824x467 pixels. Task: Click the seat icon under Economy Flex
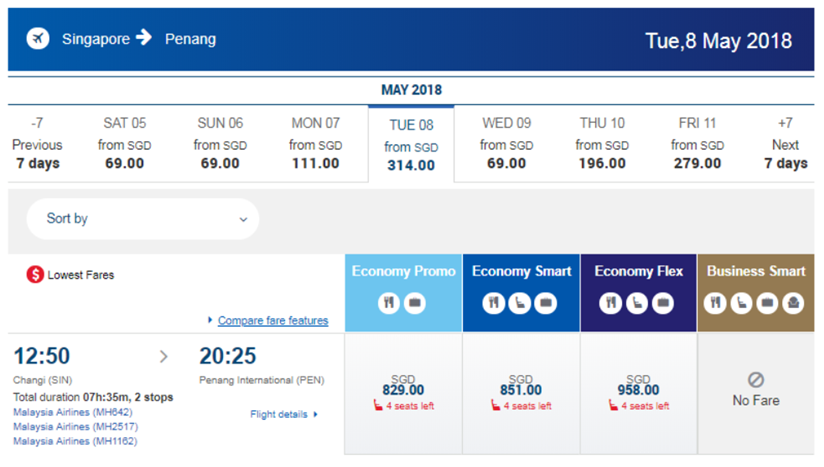pyautogui.click(x=637, y=303)
